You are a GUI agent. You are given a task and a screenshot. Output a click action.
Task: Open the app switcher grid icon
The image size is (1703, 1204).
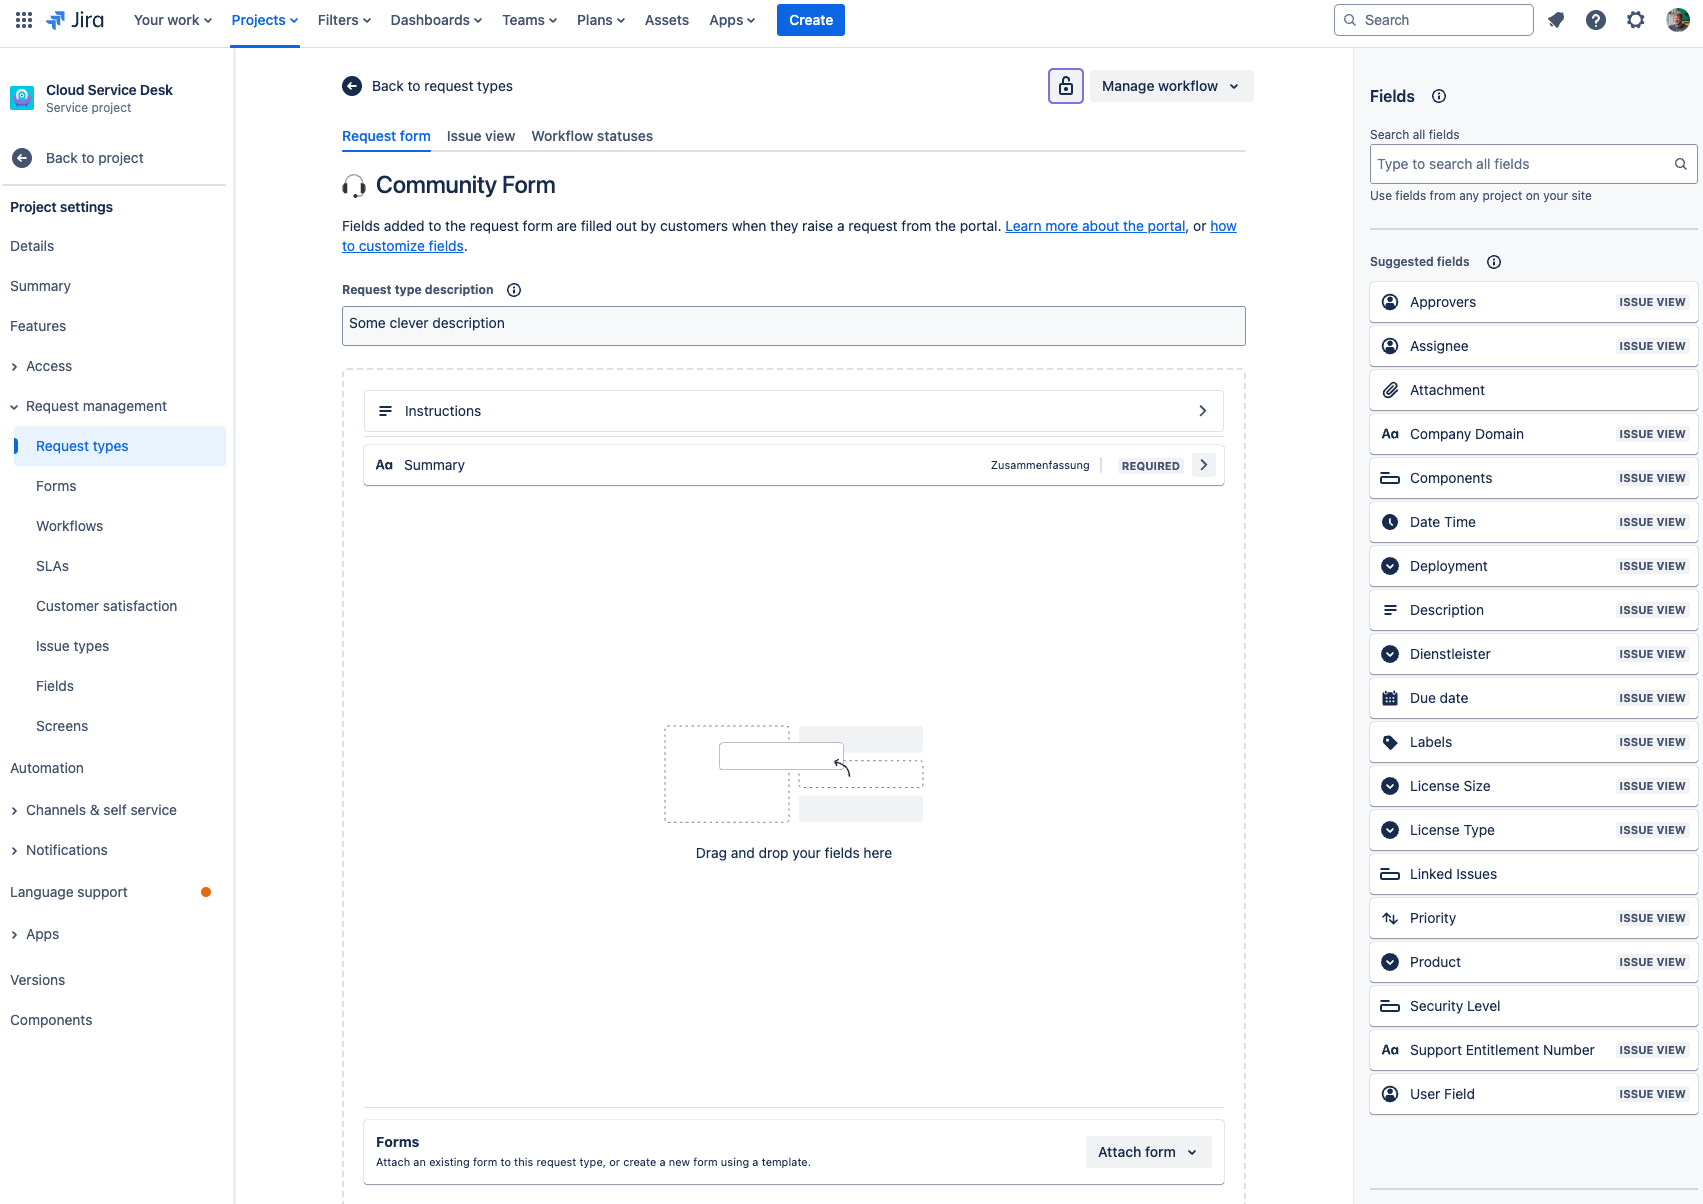[22, 19]
